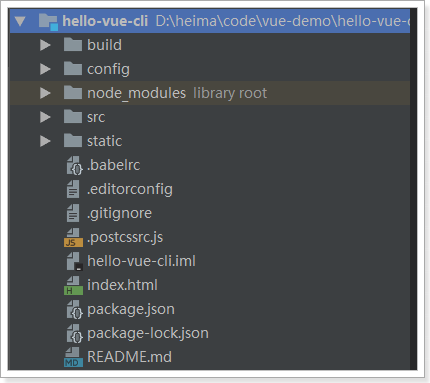The image size is (430, 383).
Task: Select the README.md file entry
Action: pos(129,357)
